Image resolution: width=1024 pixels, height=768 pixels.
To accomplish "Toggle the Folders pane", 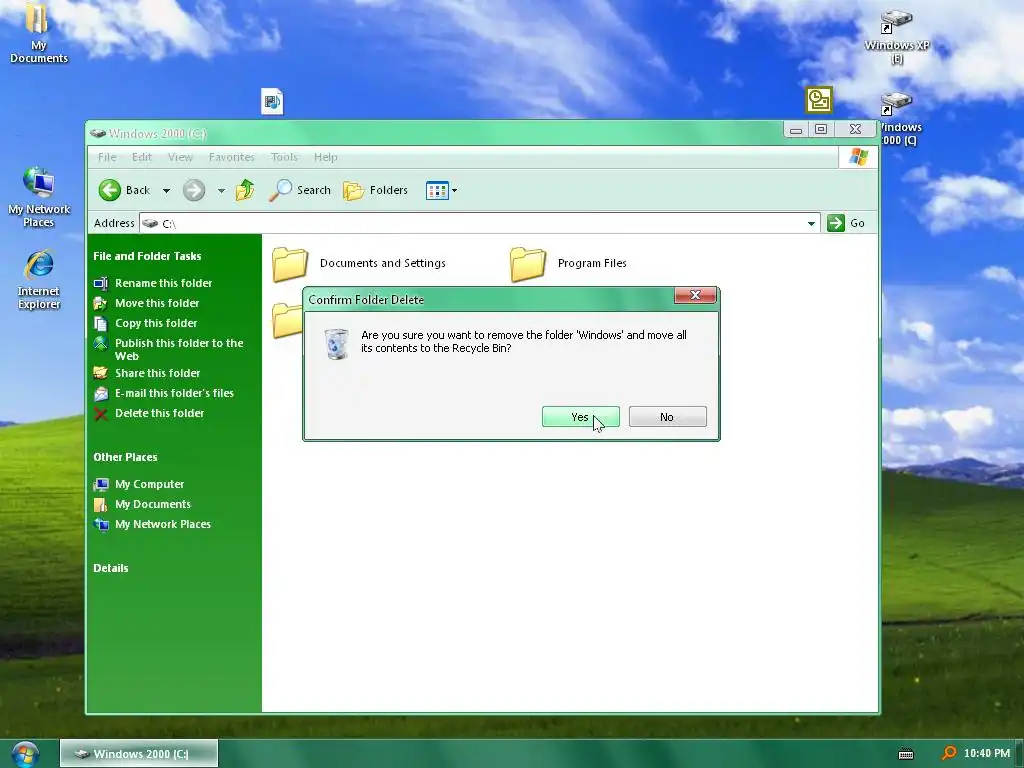I will point(376,190).
